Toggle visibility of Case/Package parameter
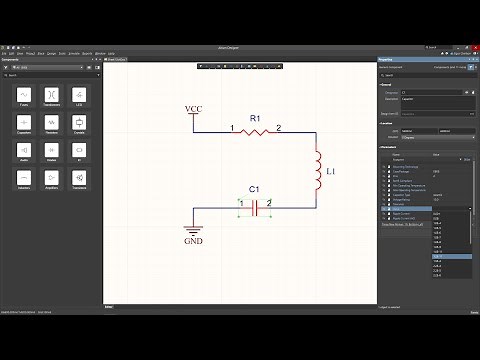The height and width of the screenshot is (360, 480). point(384,171)
